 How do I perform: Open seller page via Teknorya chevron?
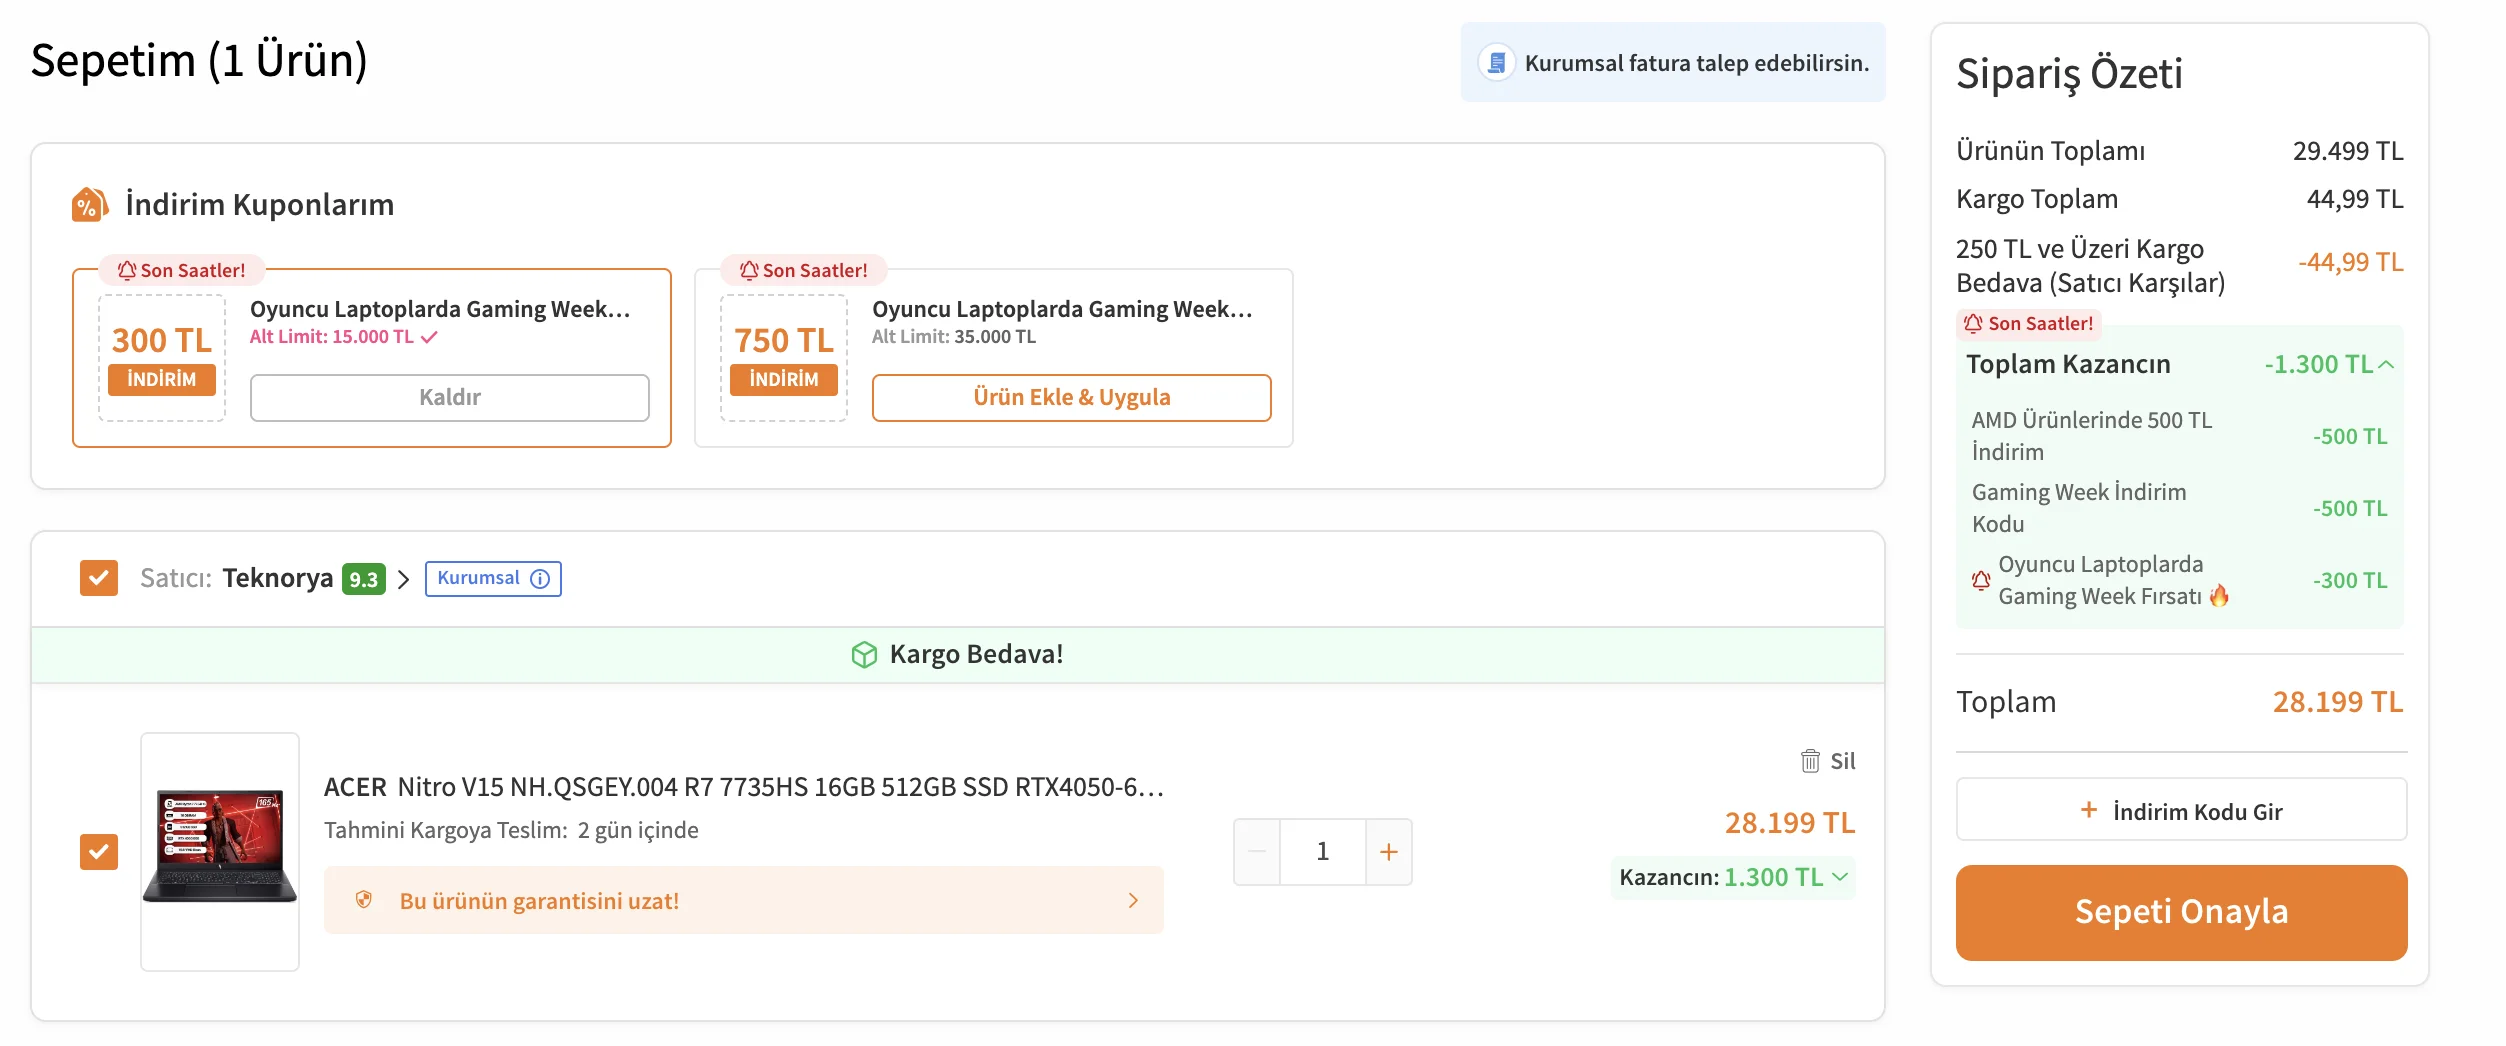pyautogui.click(x=403, y=579)
